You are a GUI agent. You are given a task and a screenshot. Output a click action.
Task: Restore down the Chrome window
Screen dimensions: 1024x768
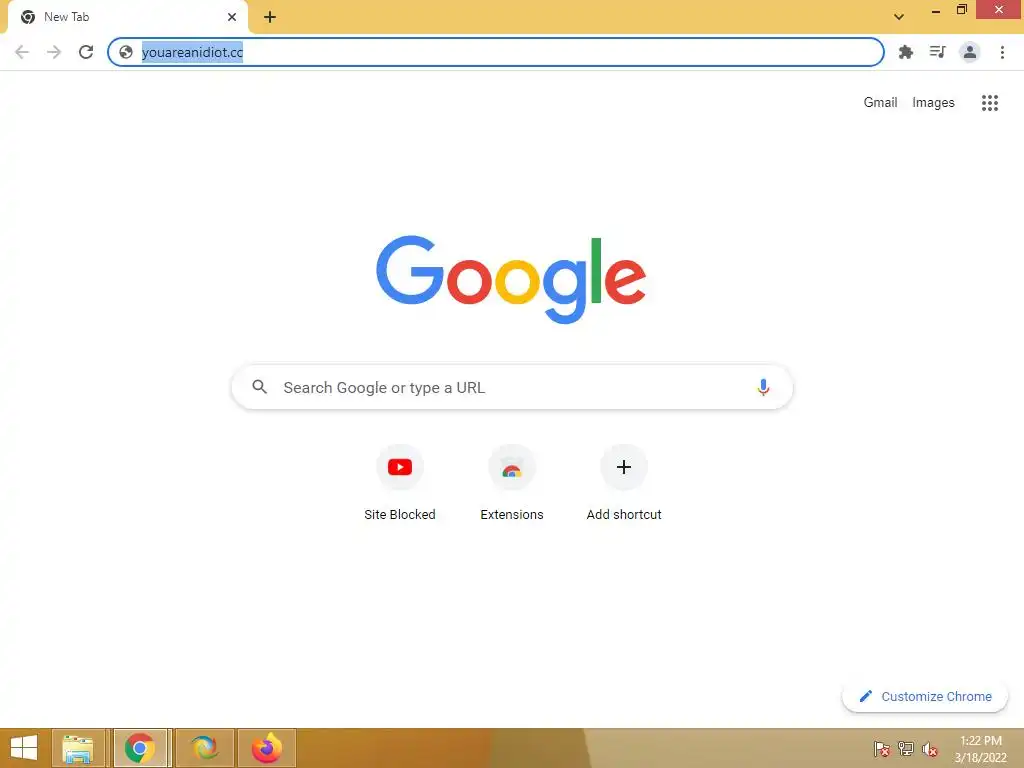pos(961,10)
